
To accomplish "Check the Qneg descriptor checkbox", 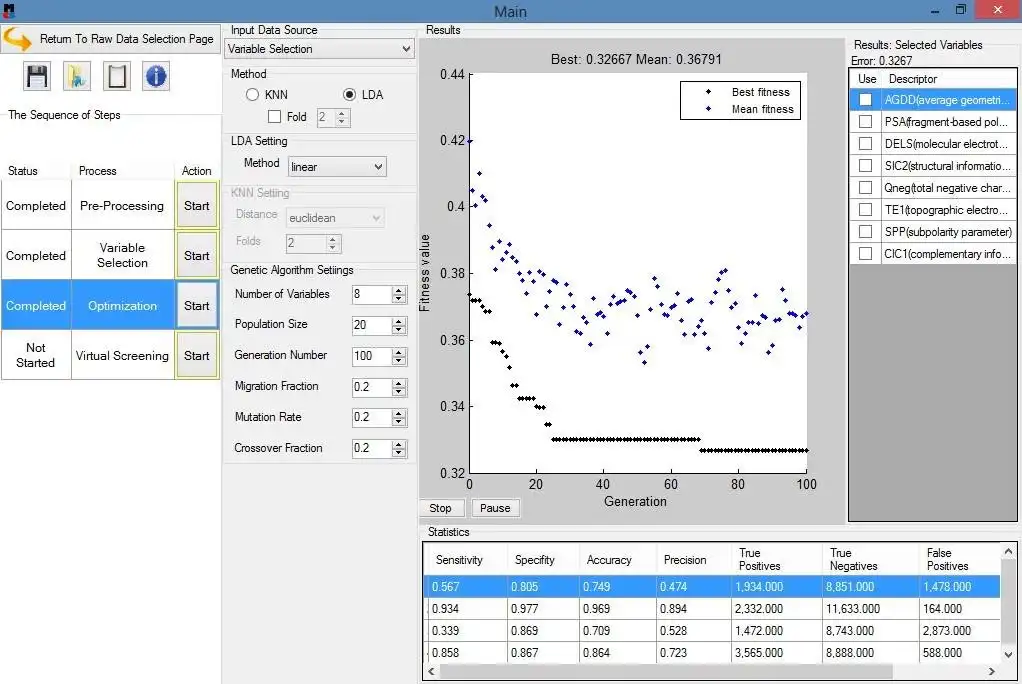I will click(866, 188).
